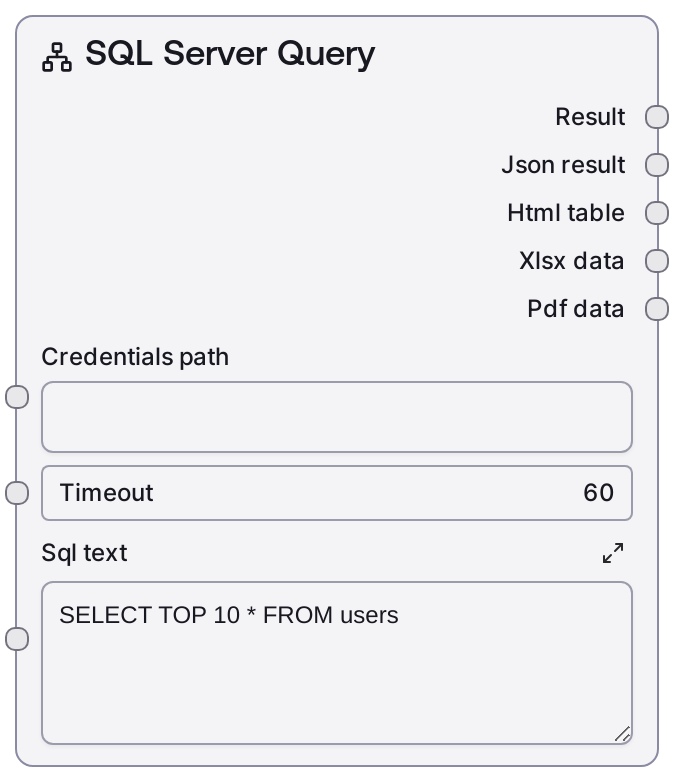Select the Timeout value 60

[x=598, y=492]
